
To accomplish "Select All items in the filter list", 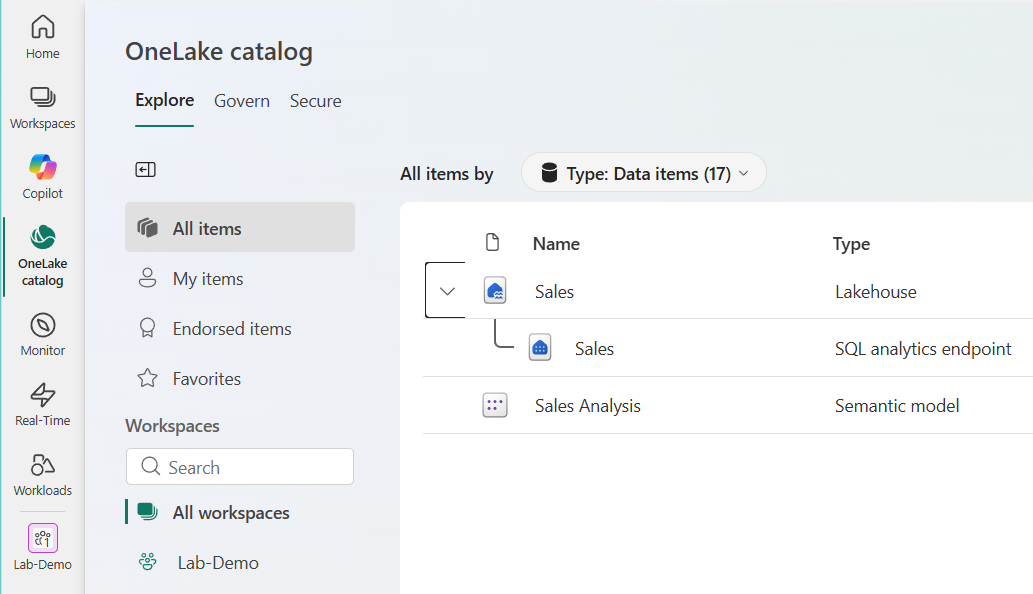I will [240, 227].
